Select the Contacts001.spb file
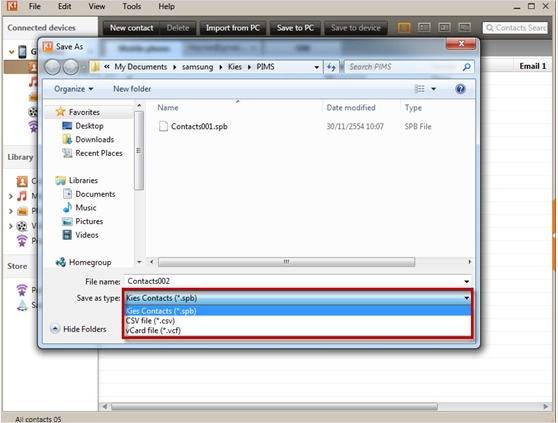The width and height of the screenshot is (558, 423). point(199,126)
